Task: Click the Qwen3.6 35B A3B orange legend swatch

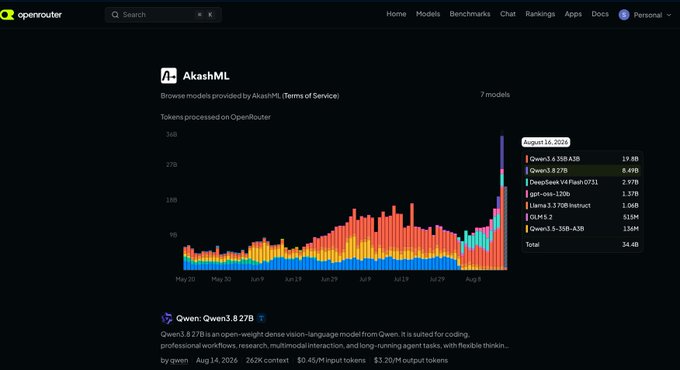Action: point(527,159)
